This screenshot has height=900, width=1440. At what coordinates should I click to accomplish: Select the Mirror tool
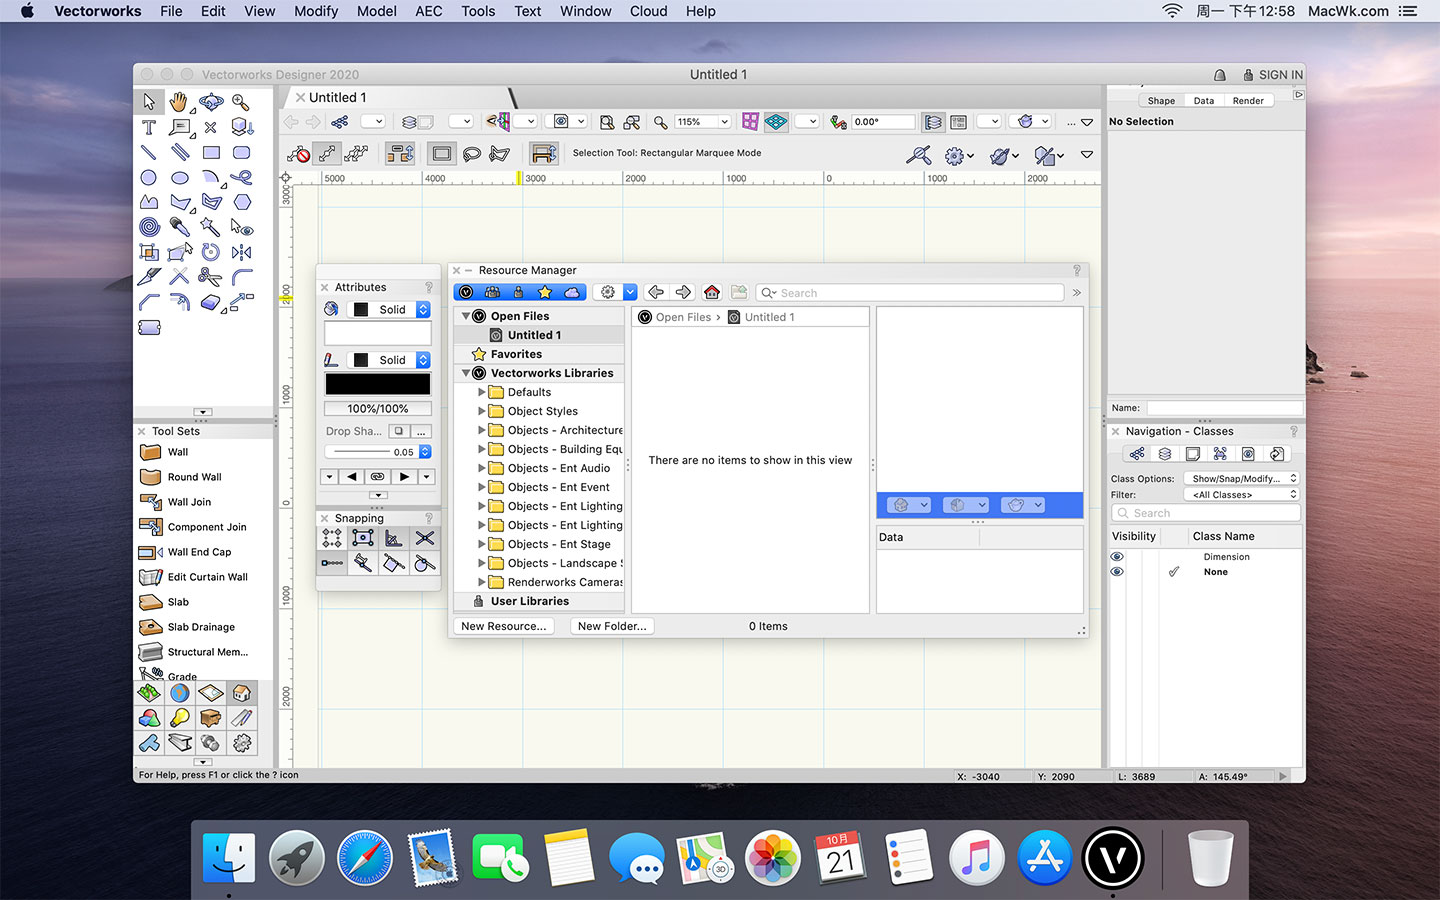[x=241, y=252]
